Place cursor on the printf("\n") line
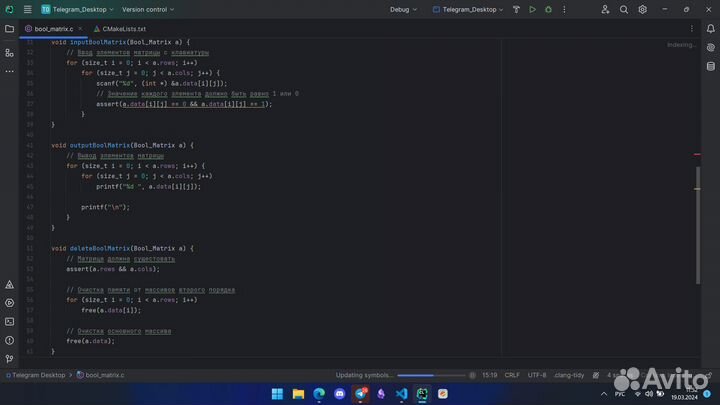Viewport: 720px width, 405px height. click(106, 207)
